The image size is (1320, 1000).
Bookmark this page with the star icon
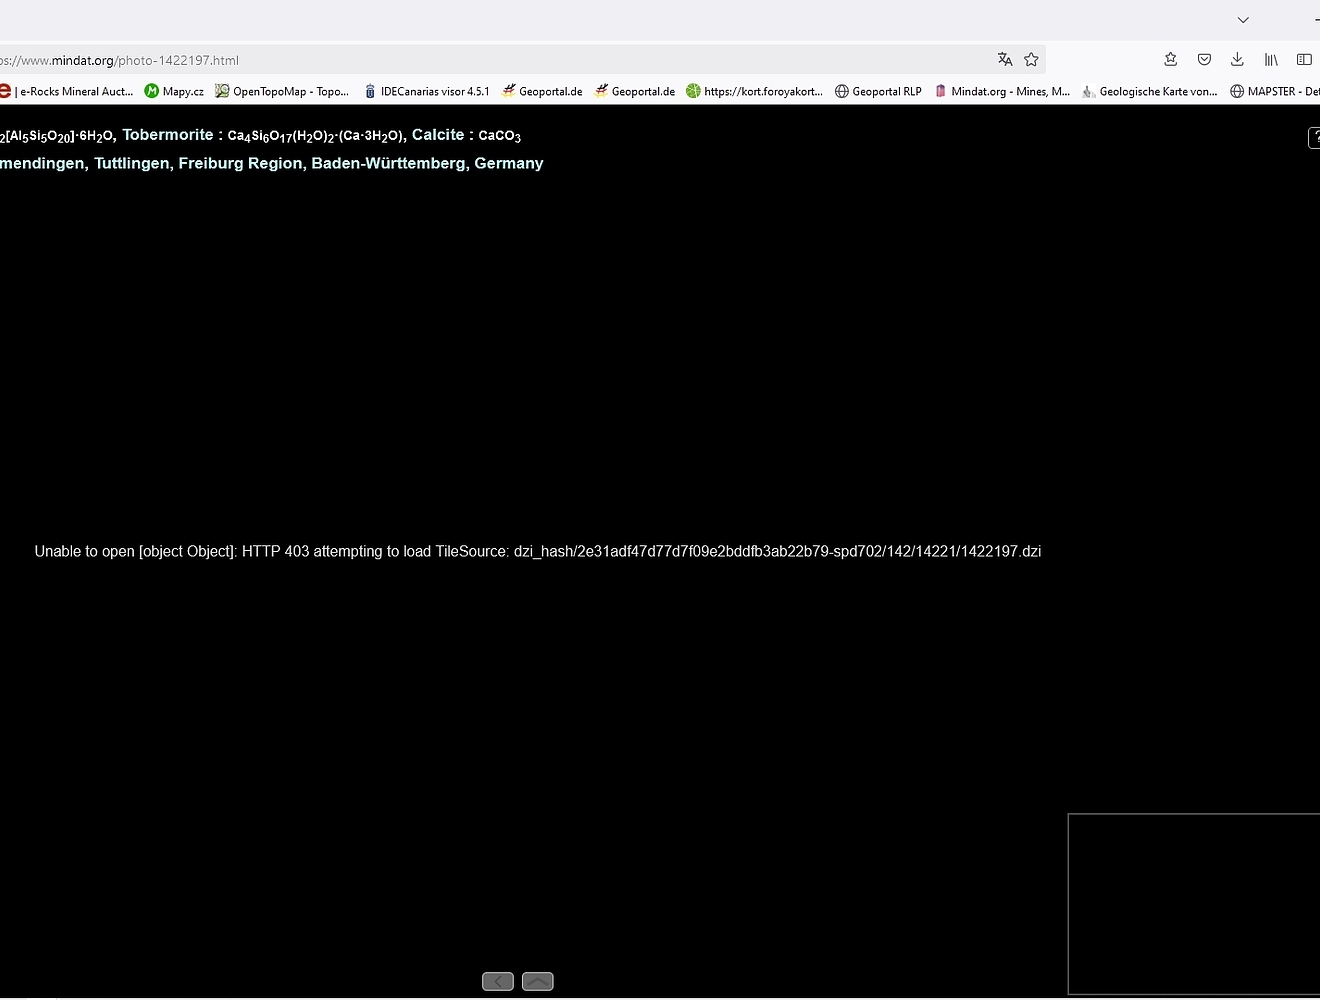coord(1031,60)
